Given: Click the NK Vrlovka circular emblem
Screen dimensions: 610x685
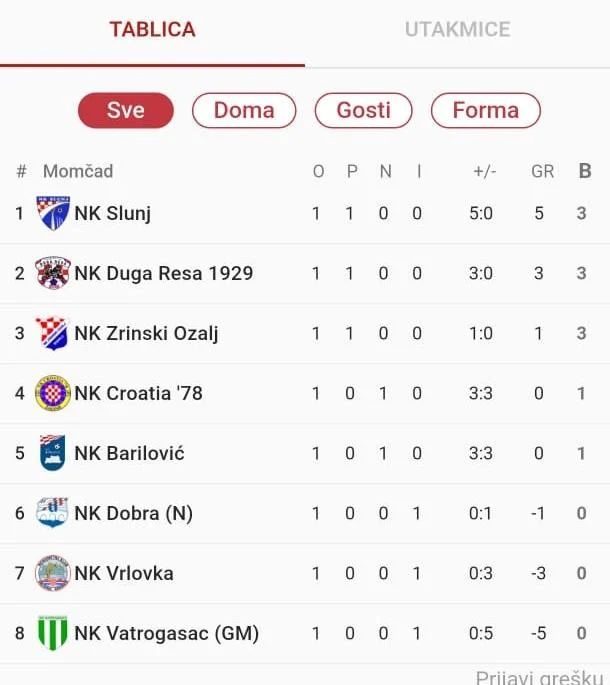Looking at the screenshot, I should [52, 573].
